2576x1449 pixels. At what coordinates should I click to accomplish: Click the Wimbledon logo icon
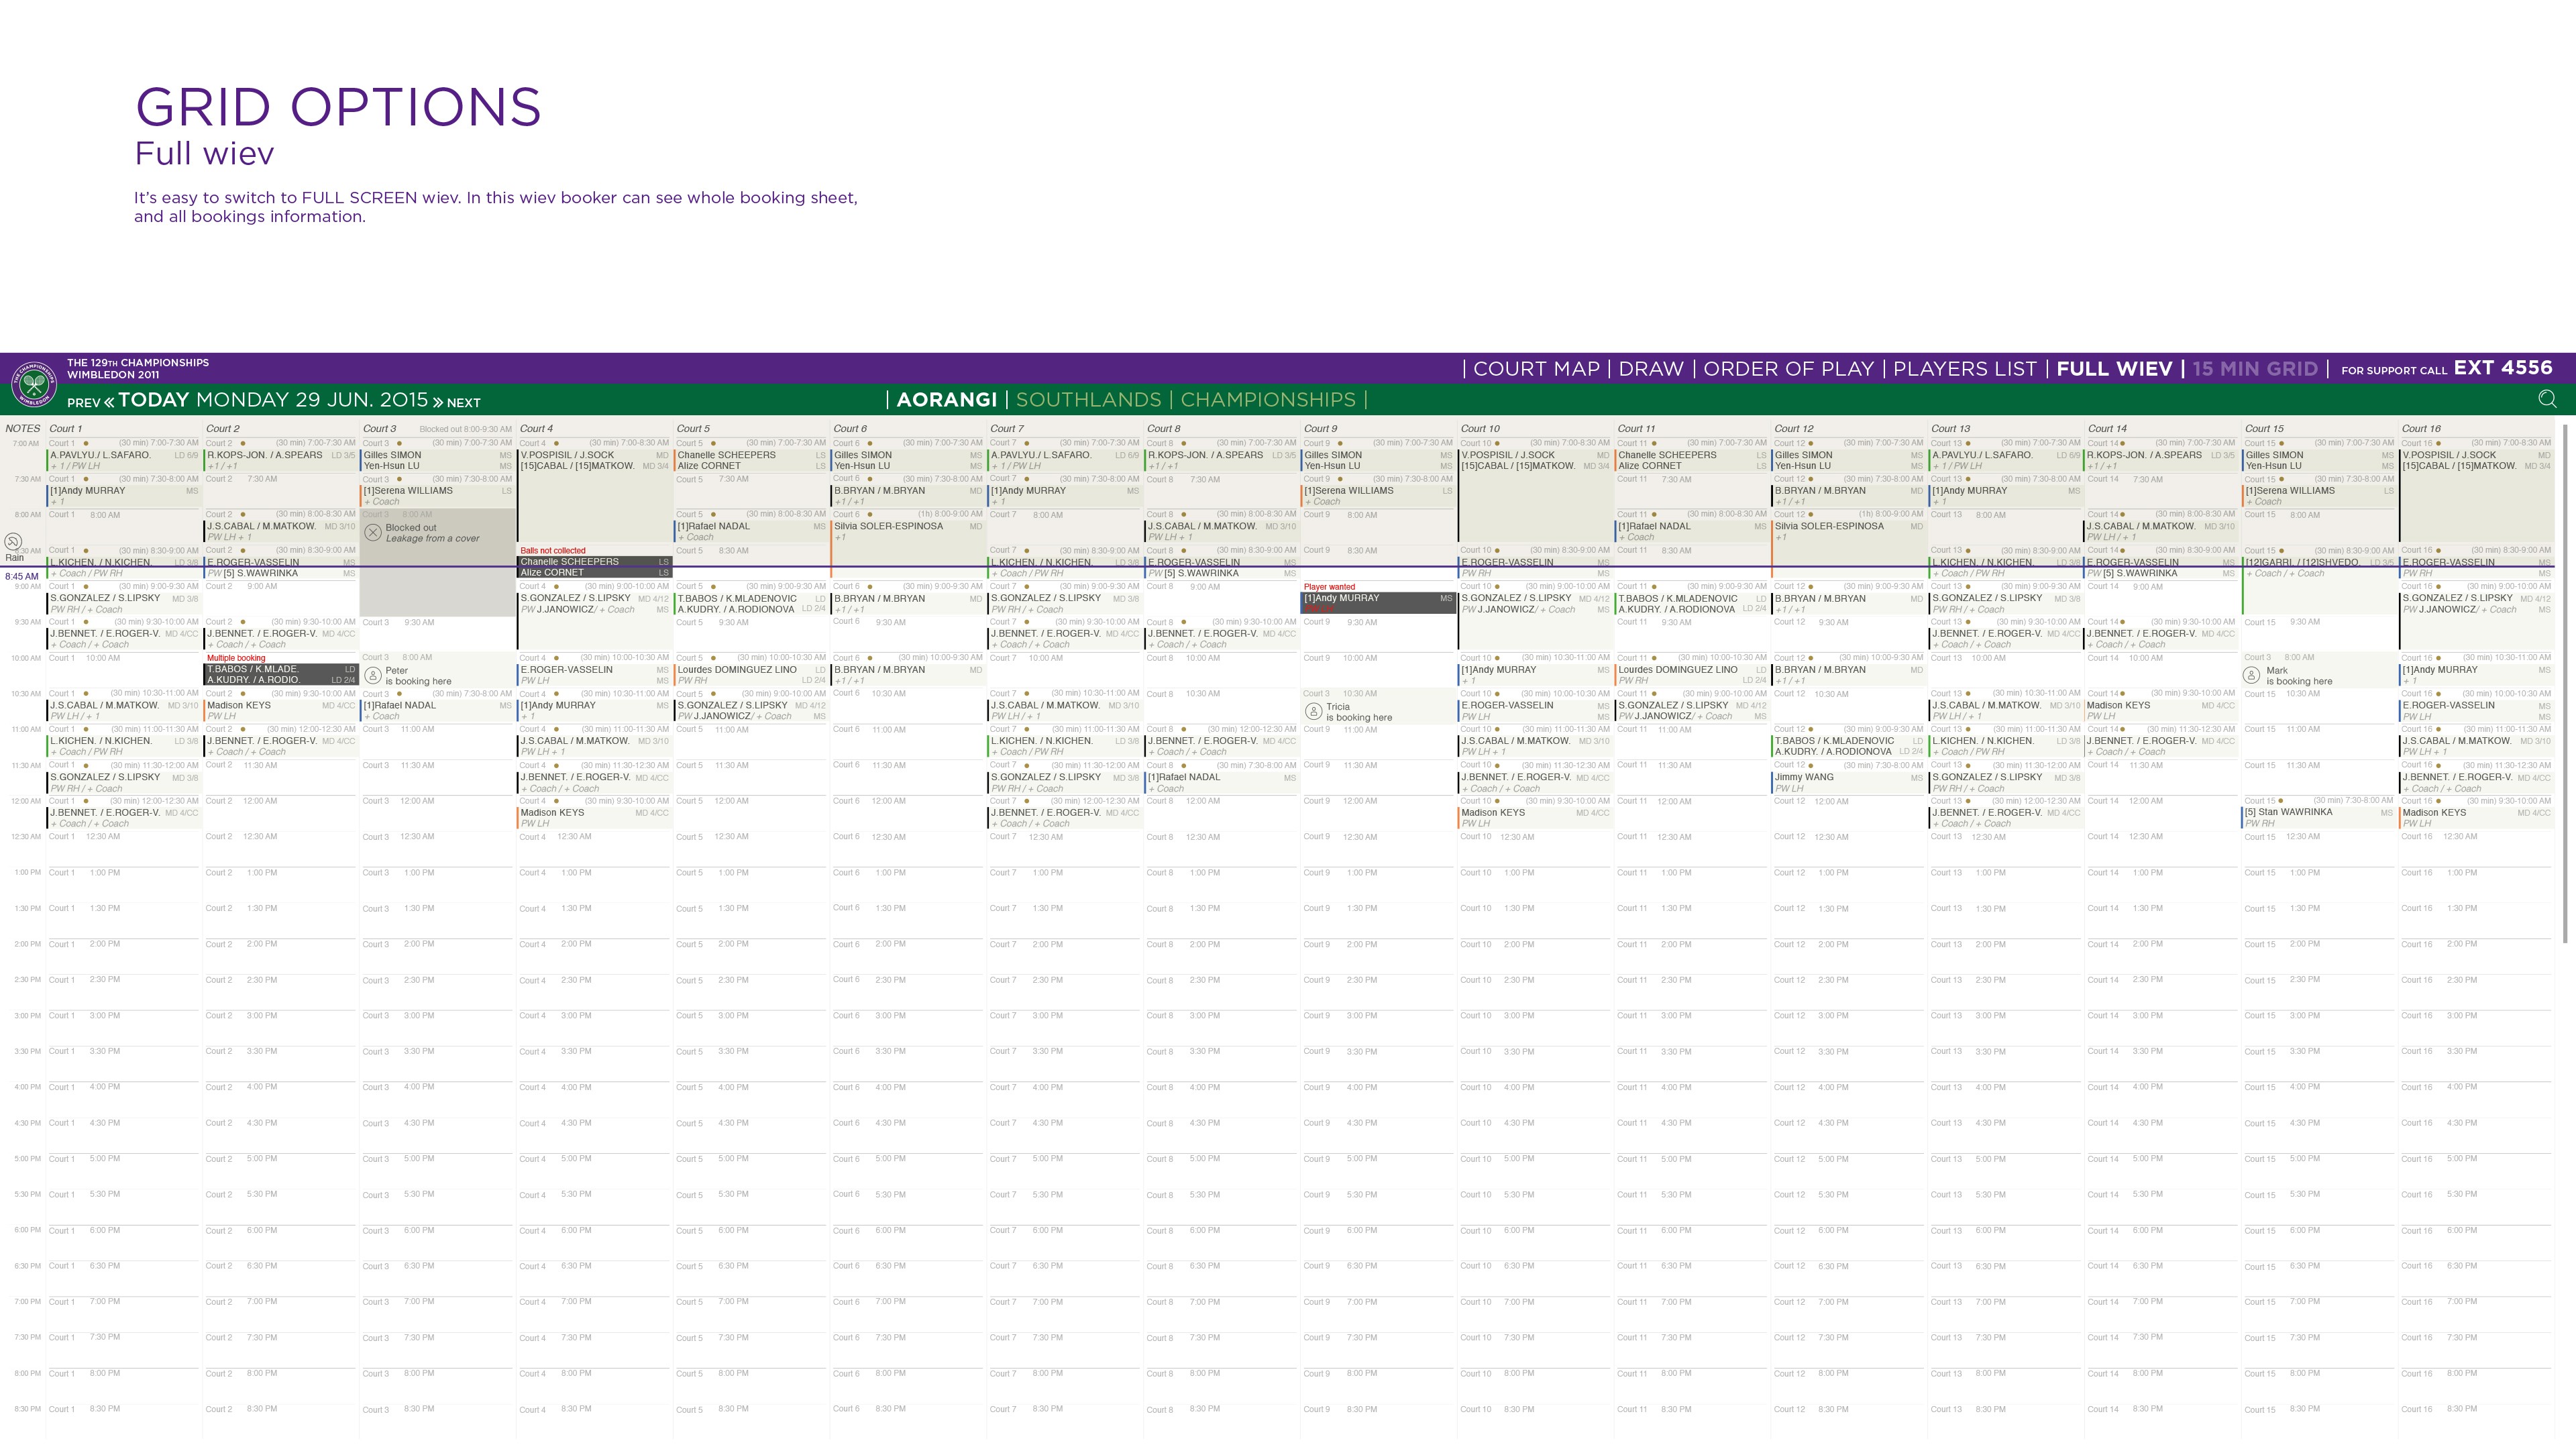pyautogui.click(x=33, y=384)
